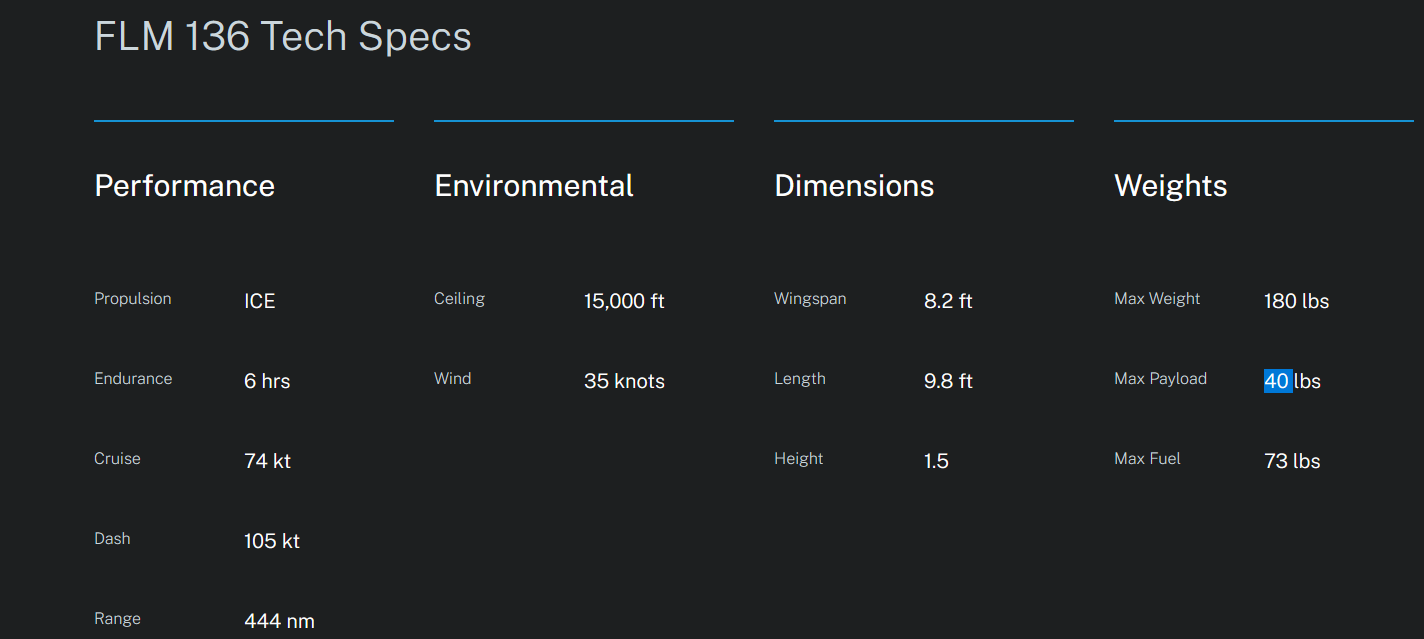Click the 73 lbs max fuel value
1424x639 pixels.
1292,461
